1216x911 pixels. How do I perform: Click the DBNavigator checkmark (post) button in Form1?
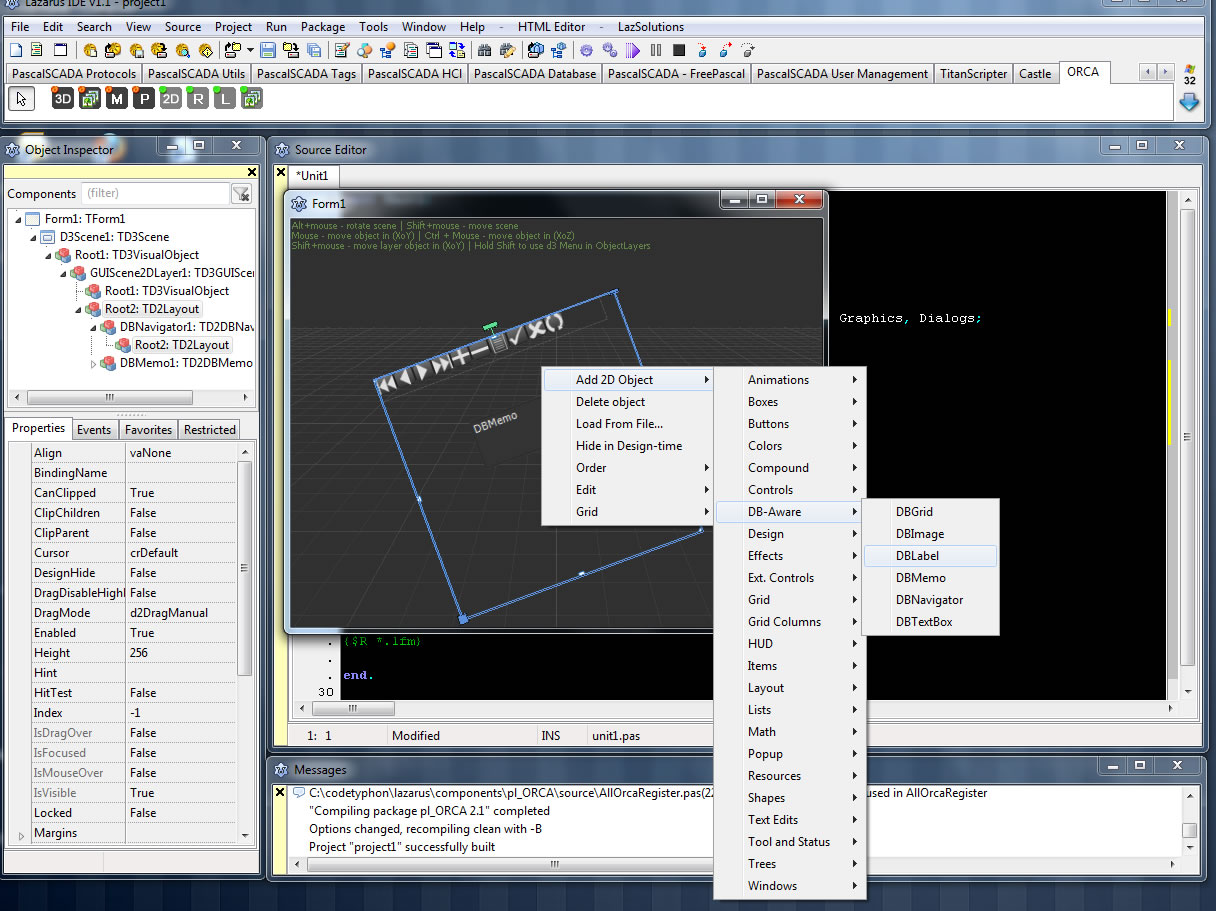(515, 337)
